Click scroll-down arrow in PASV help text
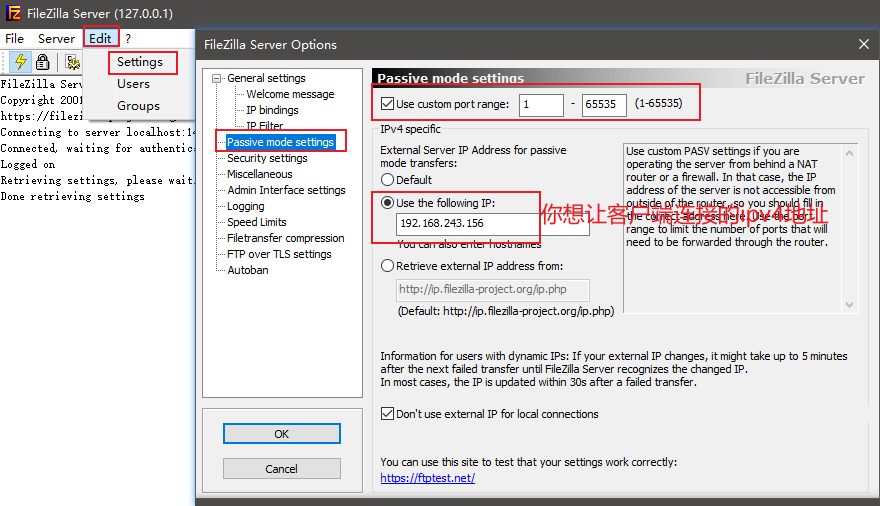This screenshot has width=880, height=506. pos(849,305)
